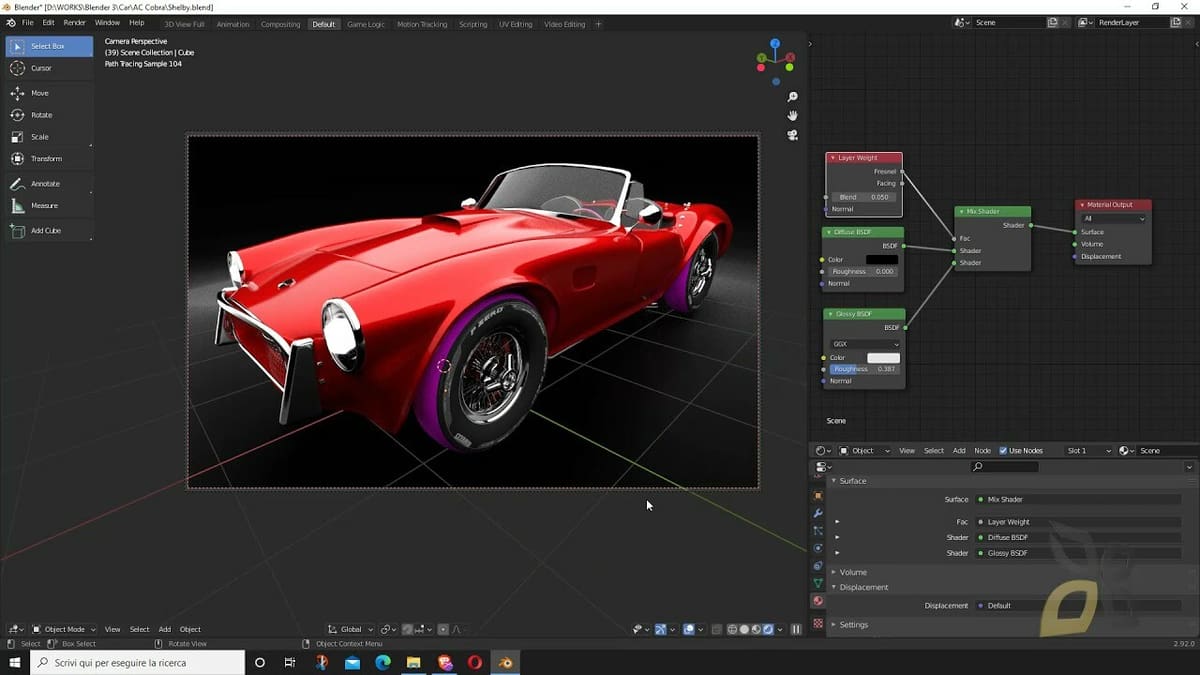Switch to the UV Editing workspace tab
Image resolution: width=1200 pixels, height=675 pixels.
pyautogui.click(x=515, y=24)
